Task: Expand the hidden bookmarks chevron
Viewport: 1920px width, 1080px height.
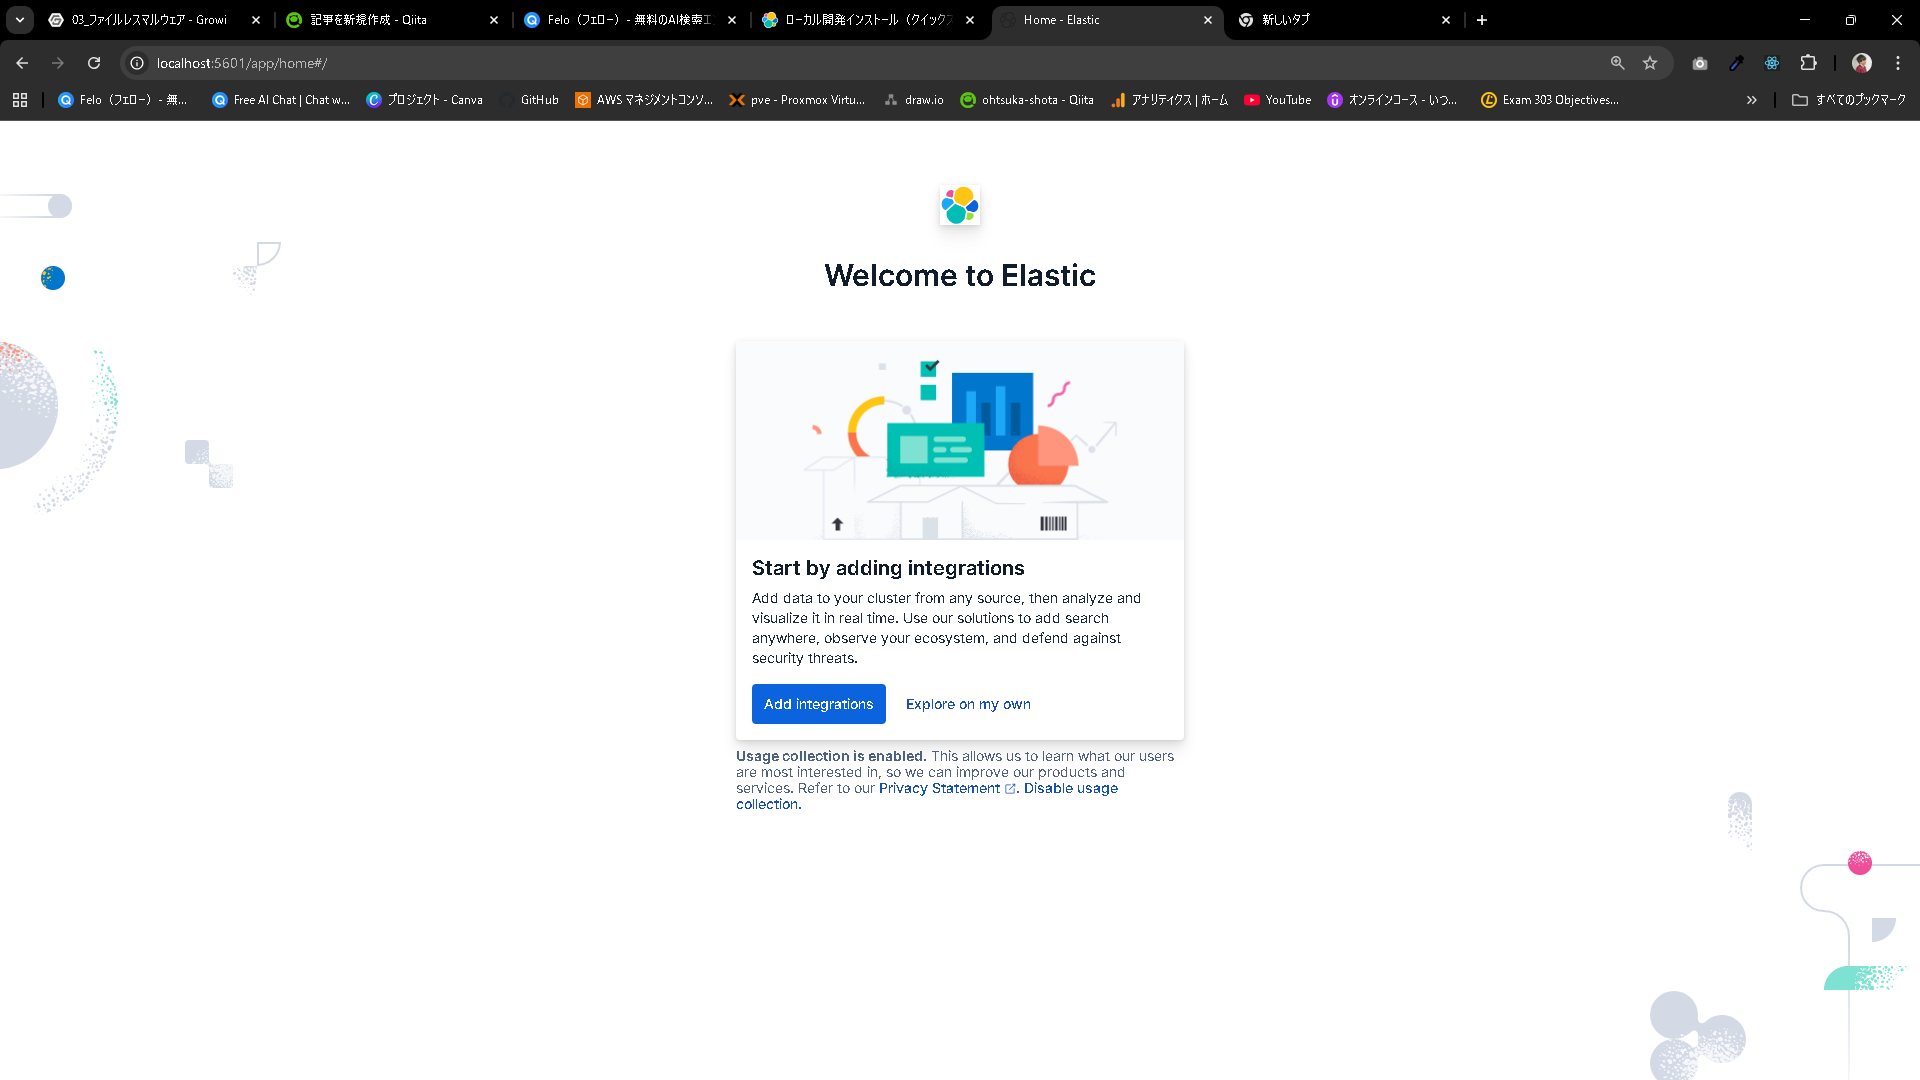Action: point(1751,100)
